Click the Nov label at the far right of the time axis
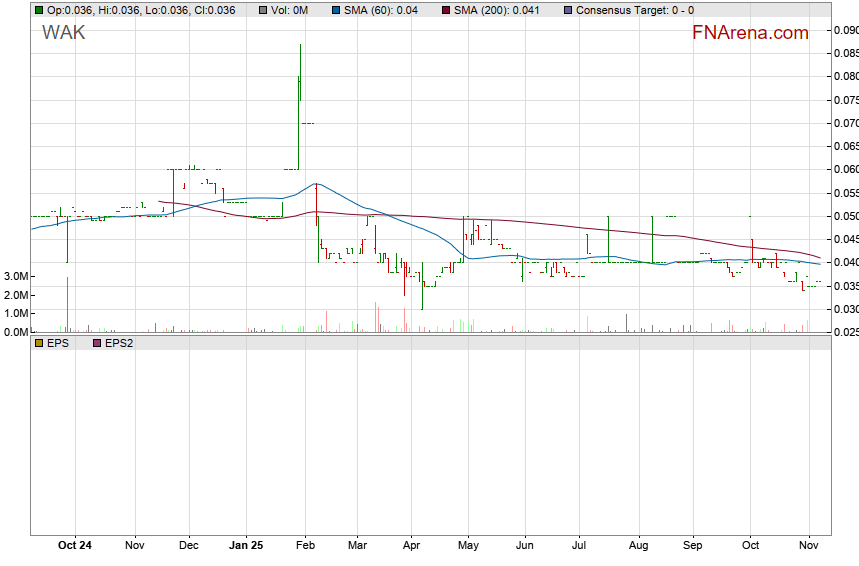This screenshot has height=566, width=859. tap(810, 546)
